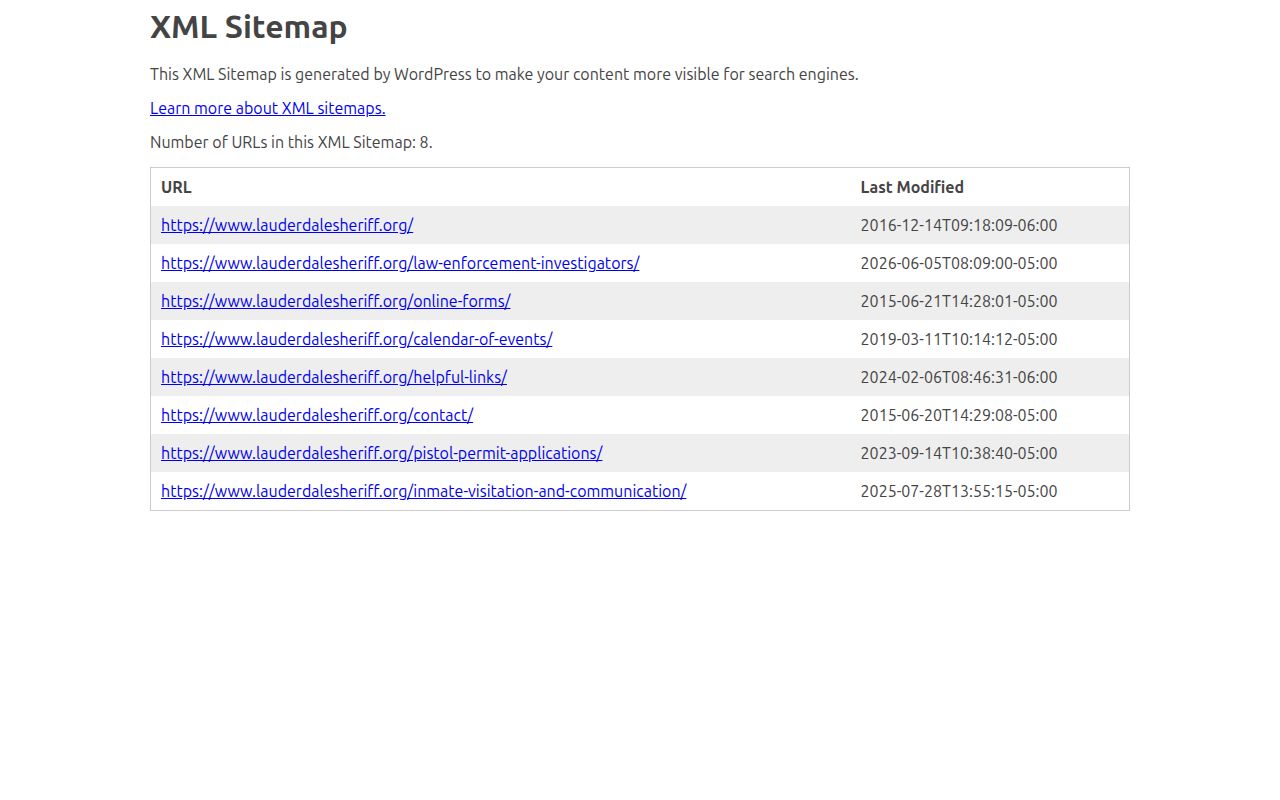Select the date 2019-03-11T10:14:12-05:00

pos(959,339)
